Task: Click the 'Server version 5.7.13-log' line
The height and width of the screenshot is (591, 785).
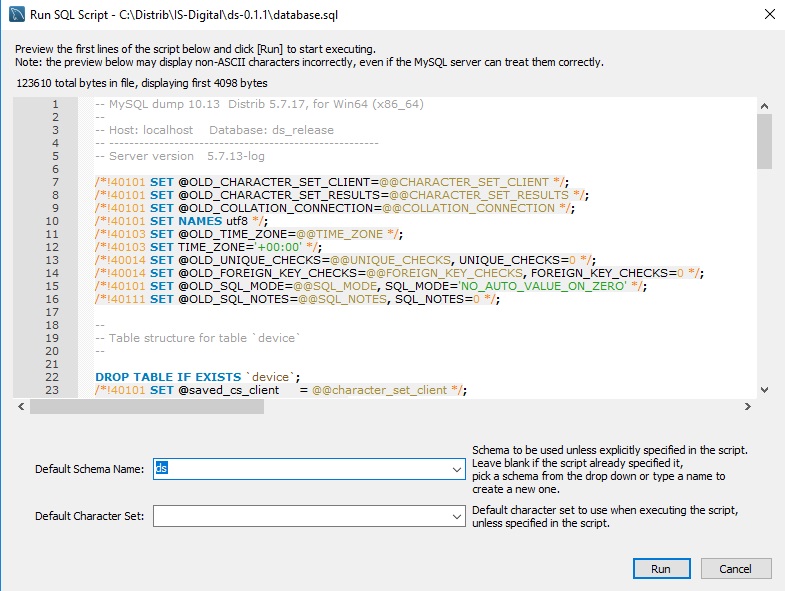Action: (x=180, y=156)
